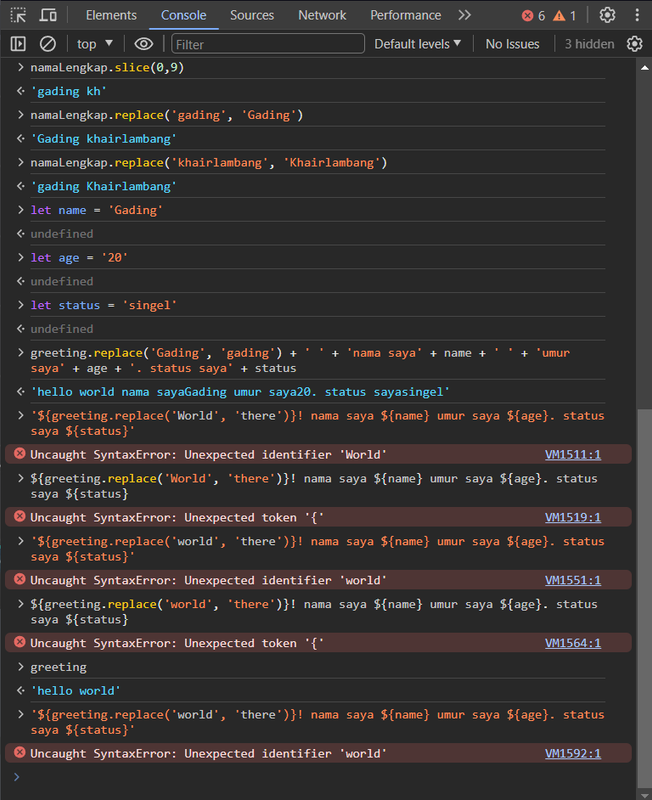Open the top JavaScript context dropdown
The image size is (652, 800).
pos(95,44)
